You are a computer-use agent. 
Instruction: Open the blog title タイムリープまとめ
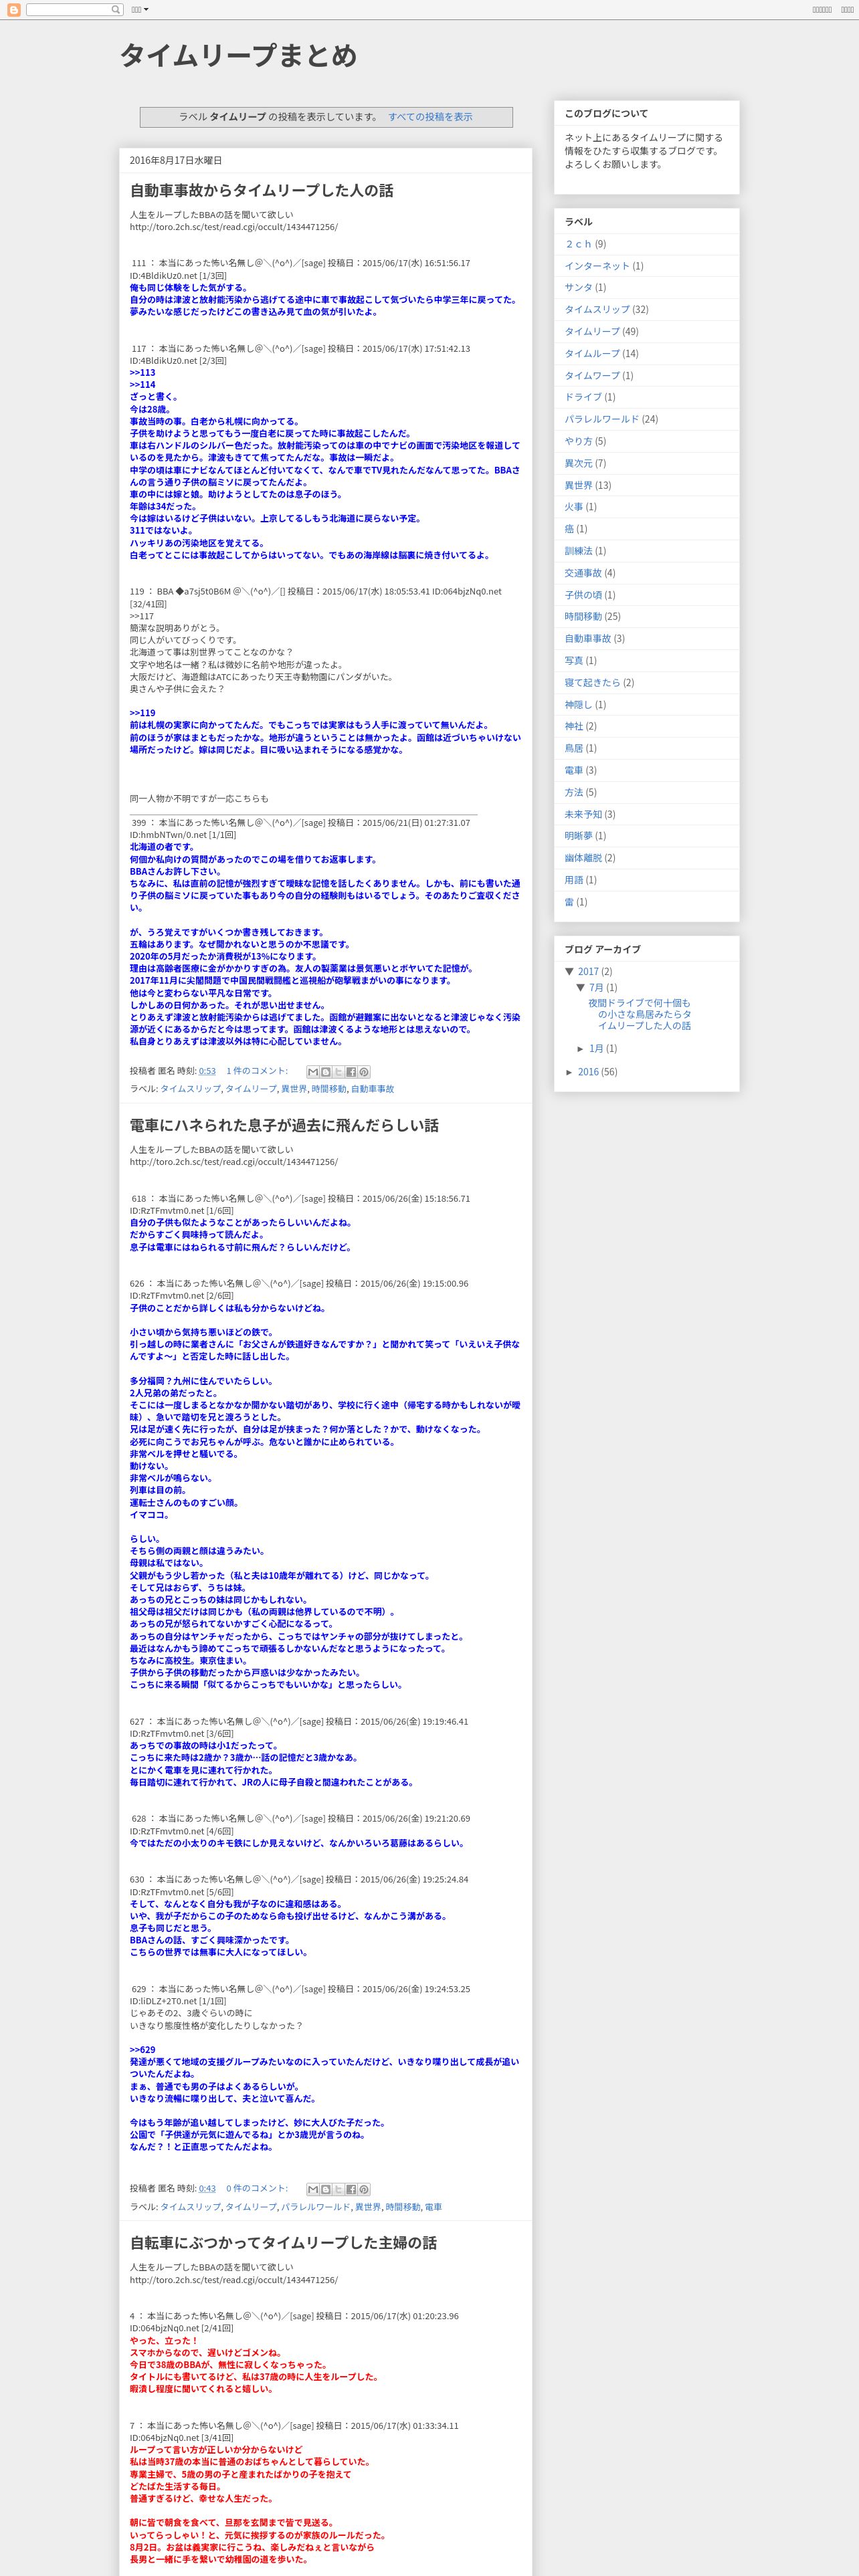pyautogui.click(x=238, y=56)
